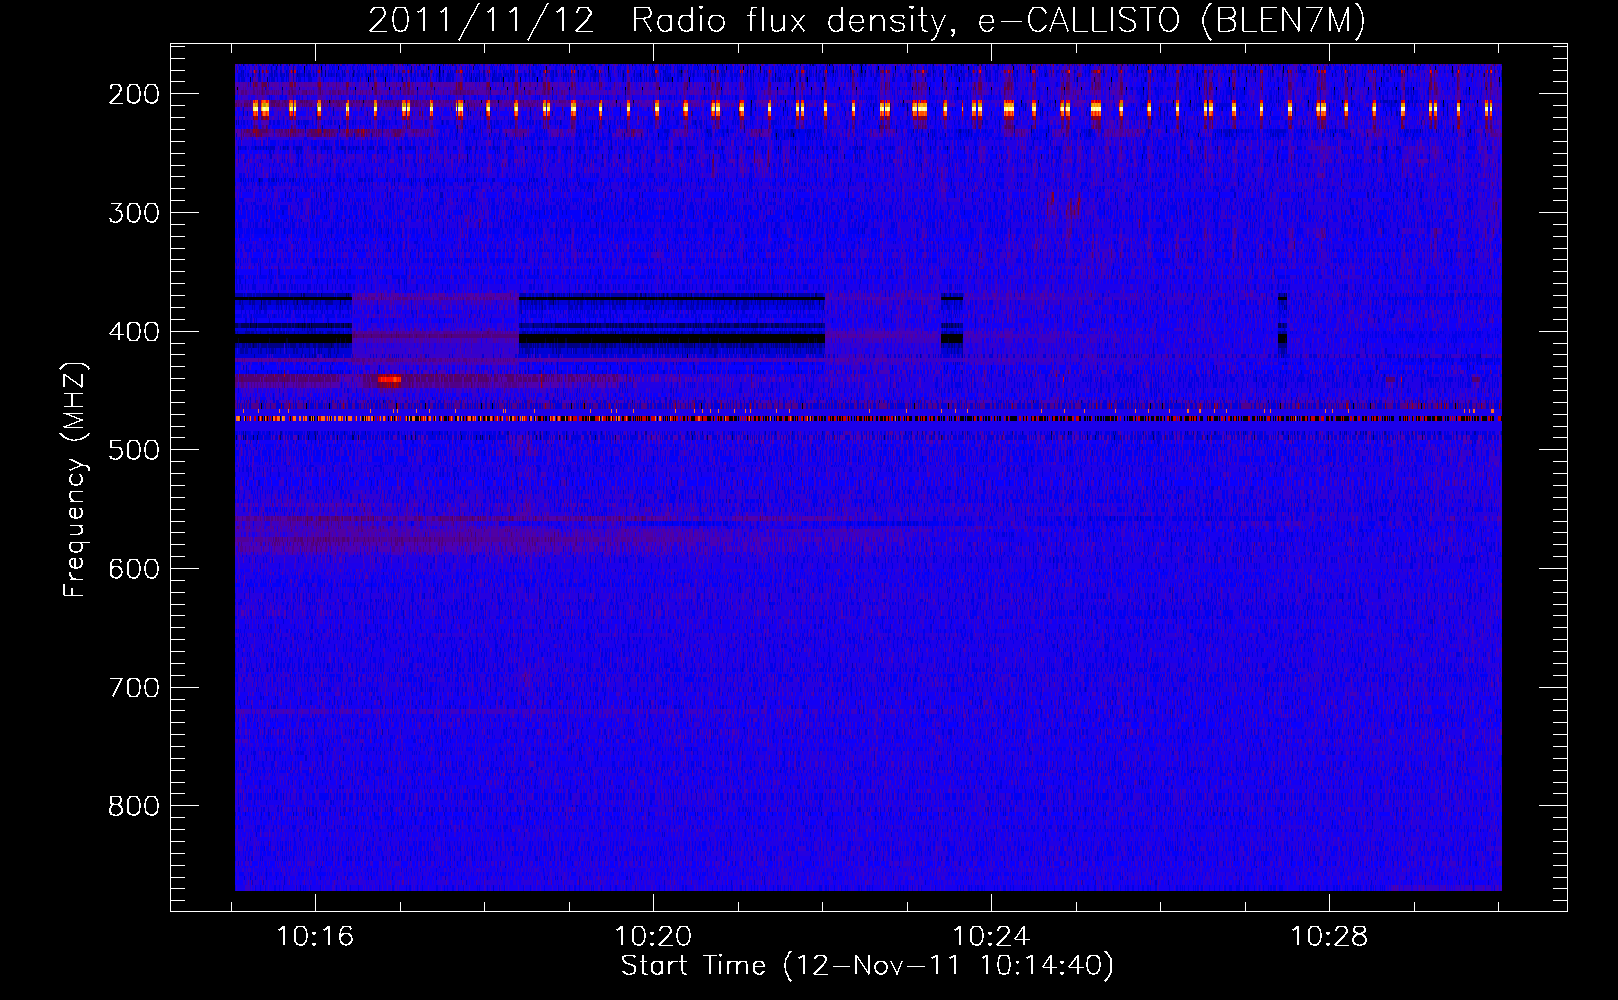1618x1000 pixels.
Task: Click the 10:20 time tick label
Action: (x=653, y=937)
